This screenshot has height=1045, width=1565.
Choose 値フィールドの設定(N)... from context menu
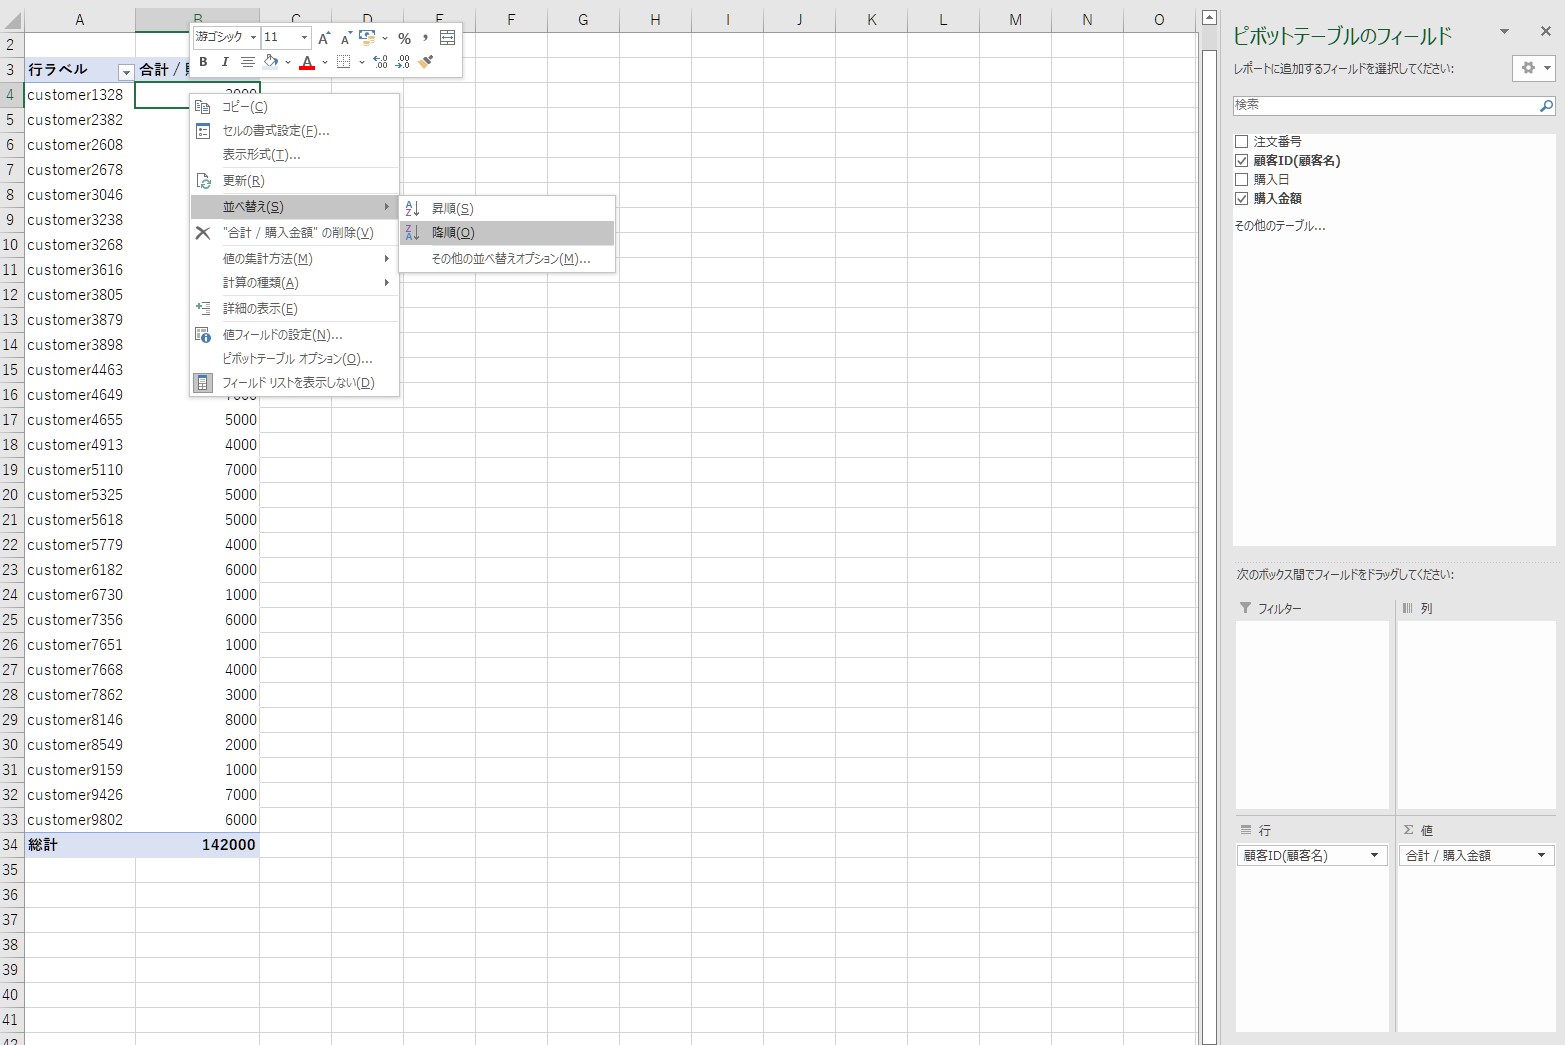(x=282, y=335)
